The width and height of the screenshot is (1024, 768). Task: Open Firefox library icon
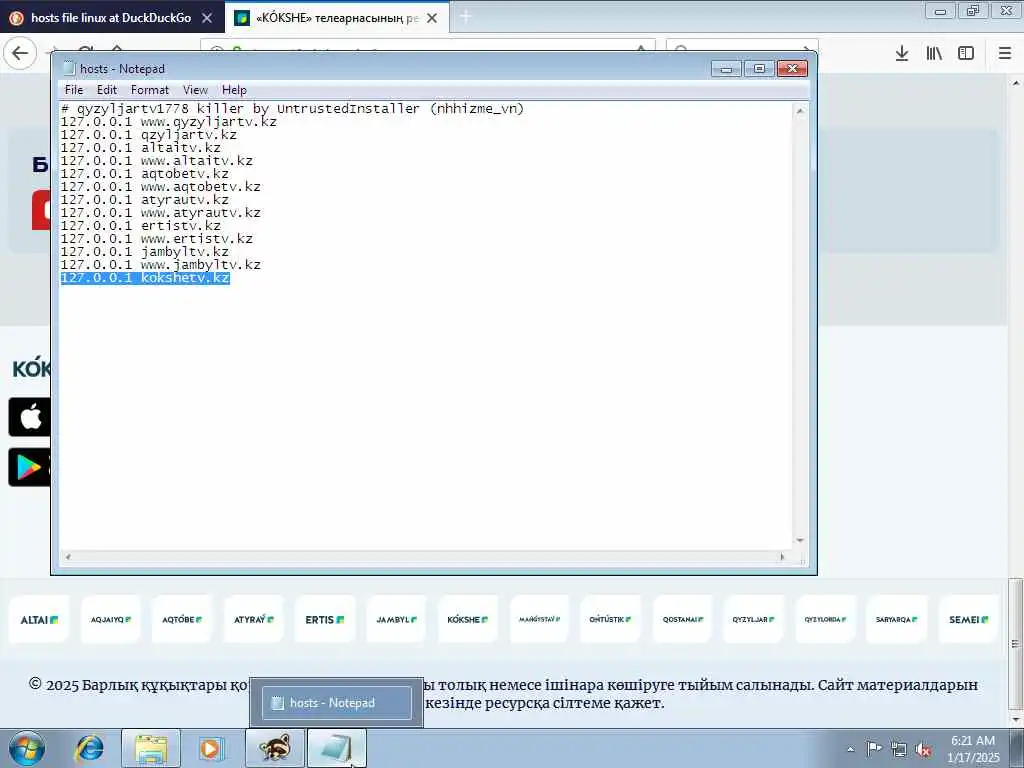934,54
